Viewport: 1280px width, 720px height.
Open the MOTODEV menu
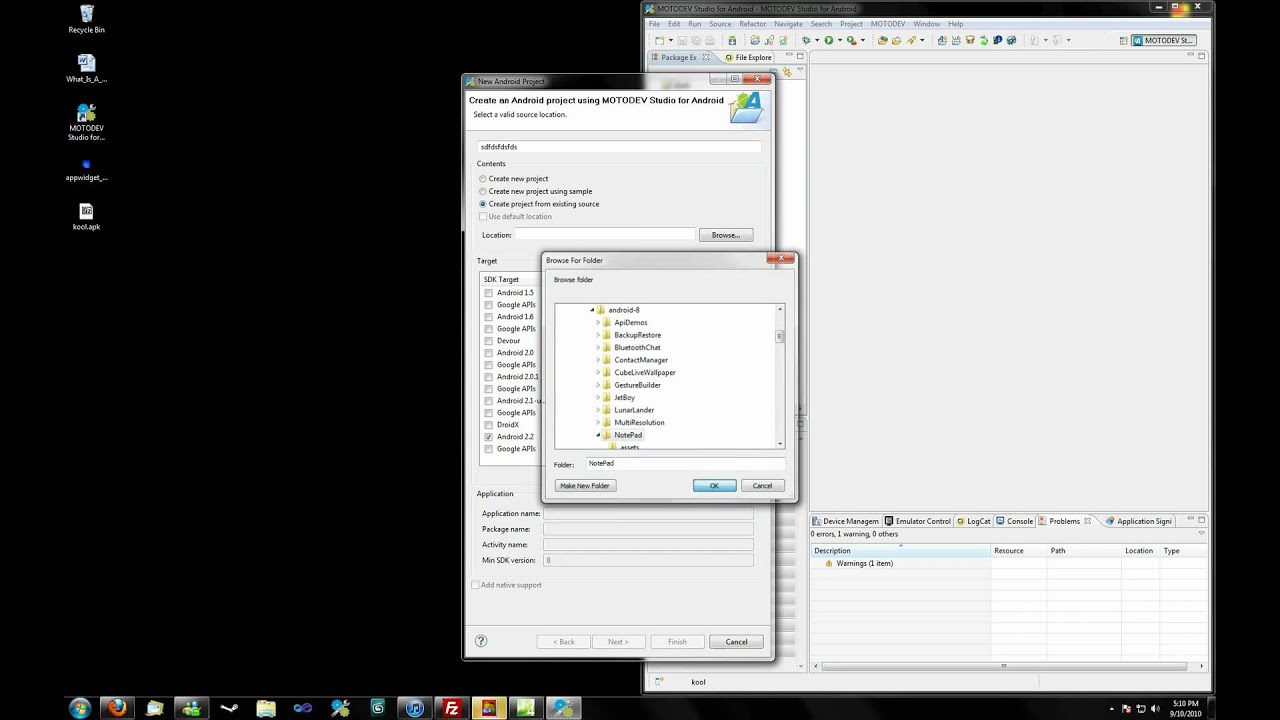coord(888,23)
